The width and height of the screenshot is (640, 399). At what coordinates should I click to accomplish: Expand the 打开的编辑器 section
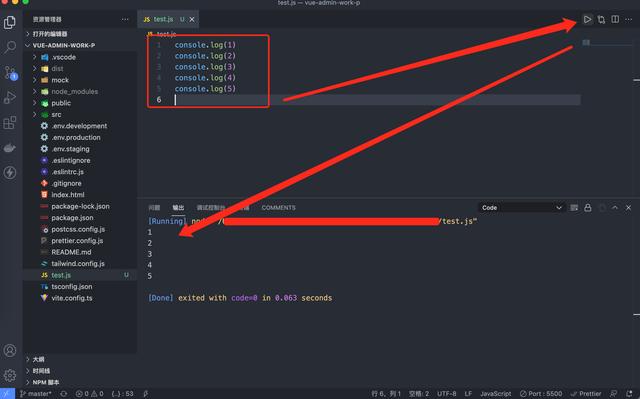[80, 34]
